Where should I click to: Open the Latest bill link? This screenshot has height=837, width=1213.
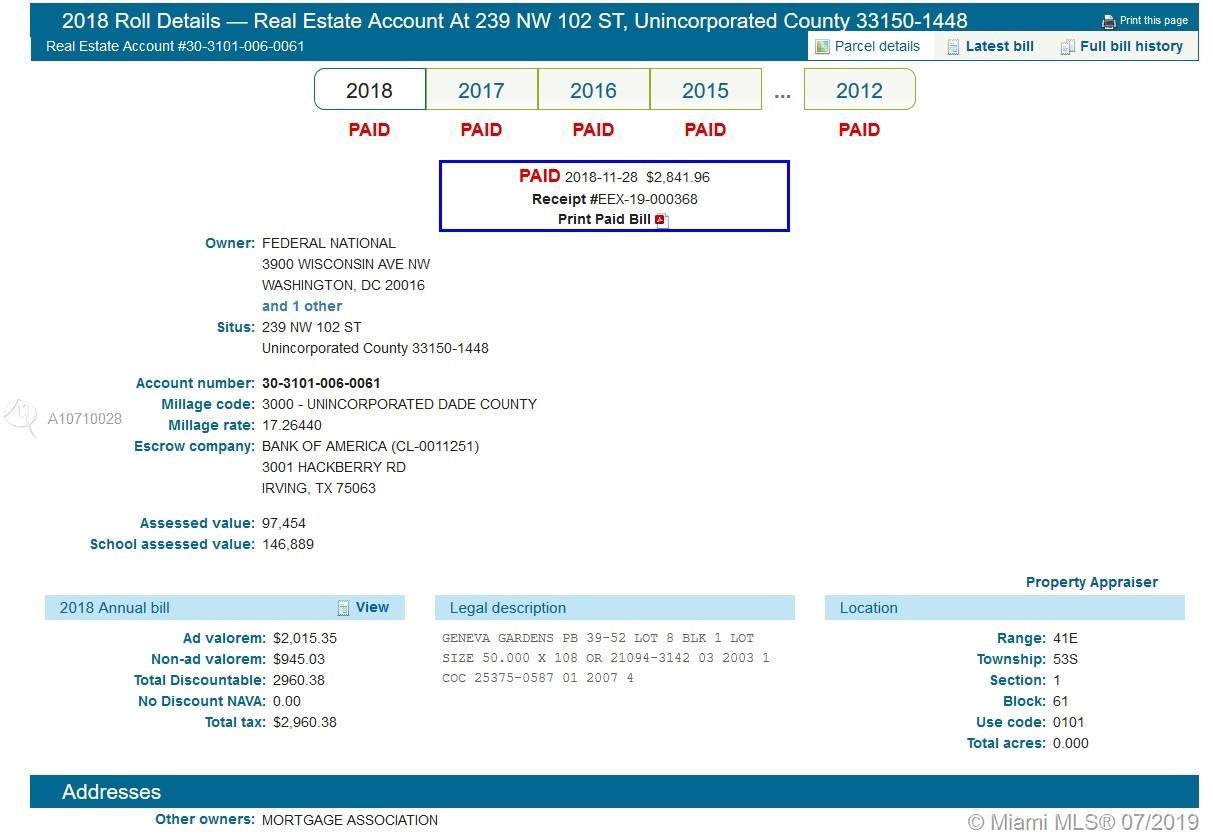tap(999, 46)
